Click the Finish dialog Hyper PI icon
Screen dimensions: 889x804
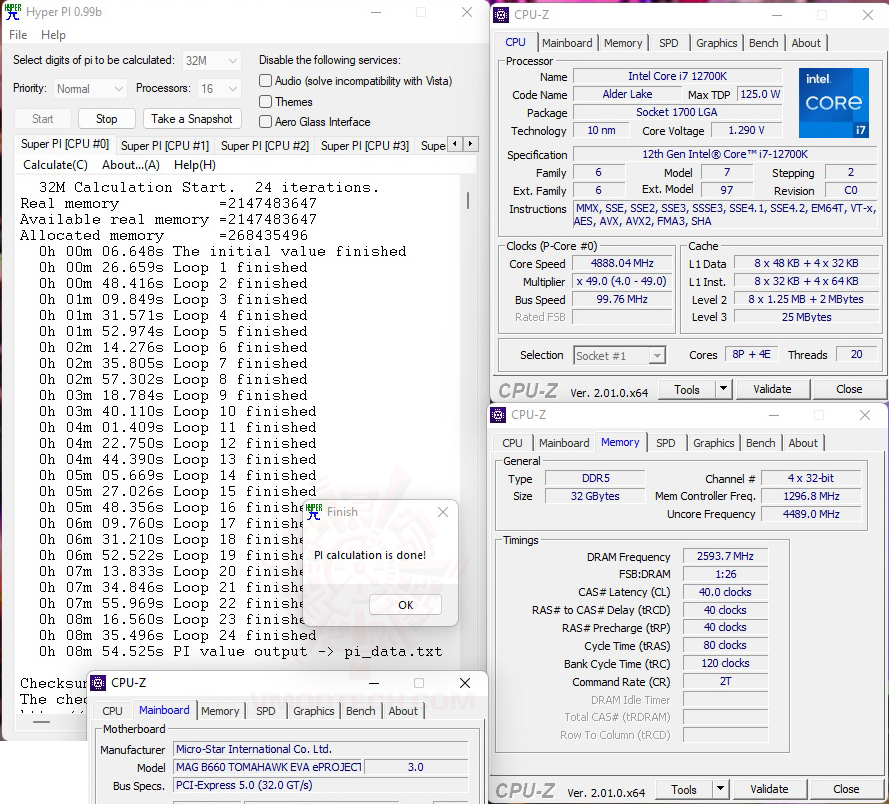(314, 512)
